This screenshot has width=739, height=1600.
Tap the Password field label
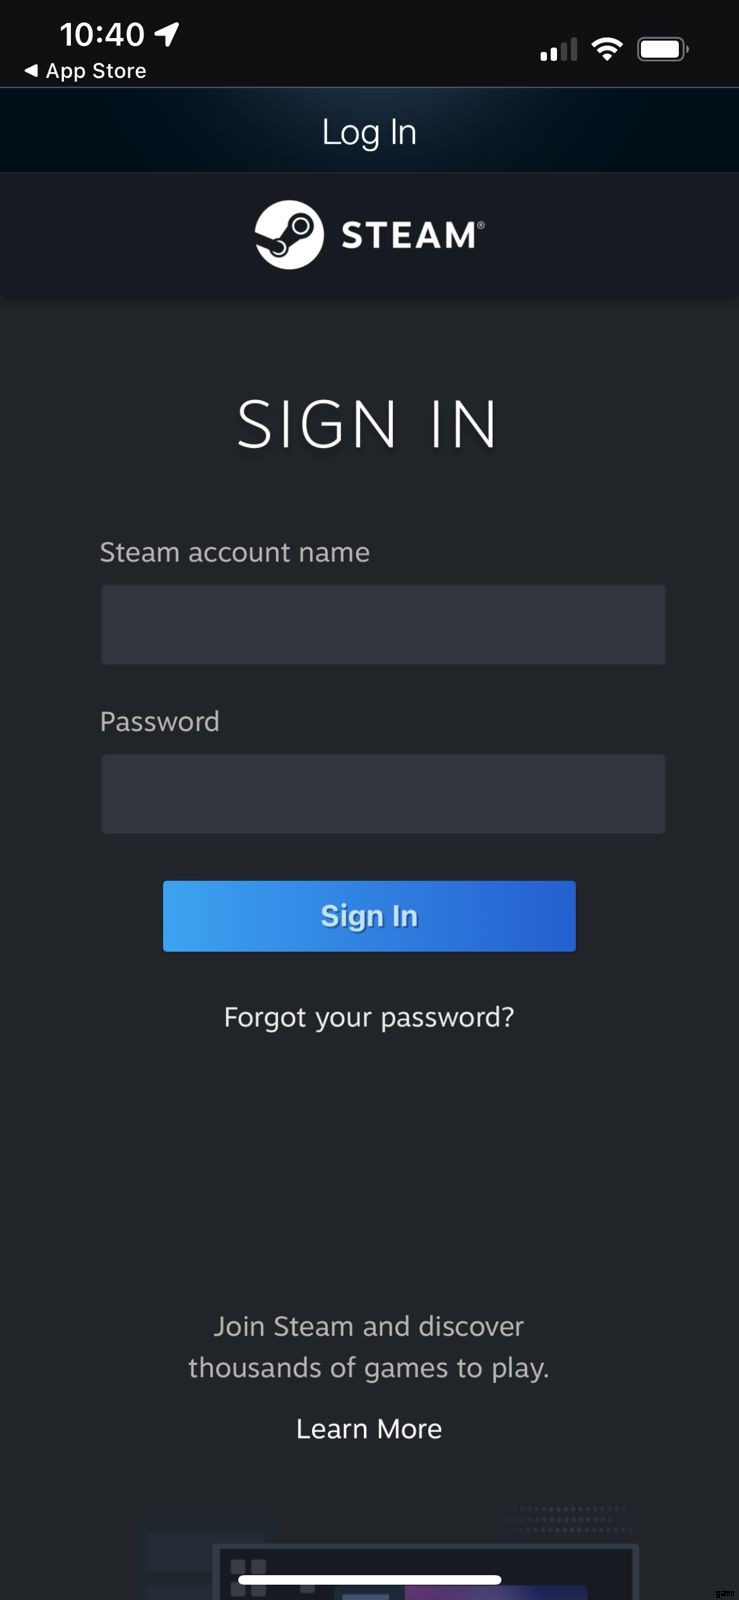pos(160,722)
